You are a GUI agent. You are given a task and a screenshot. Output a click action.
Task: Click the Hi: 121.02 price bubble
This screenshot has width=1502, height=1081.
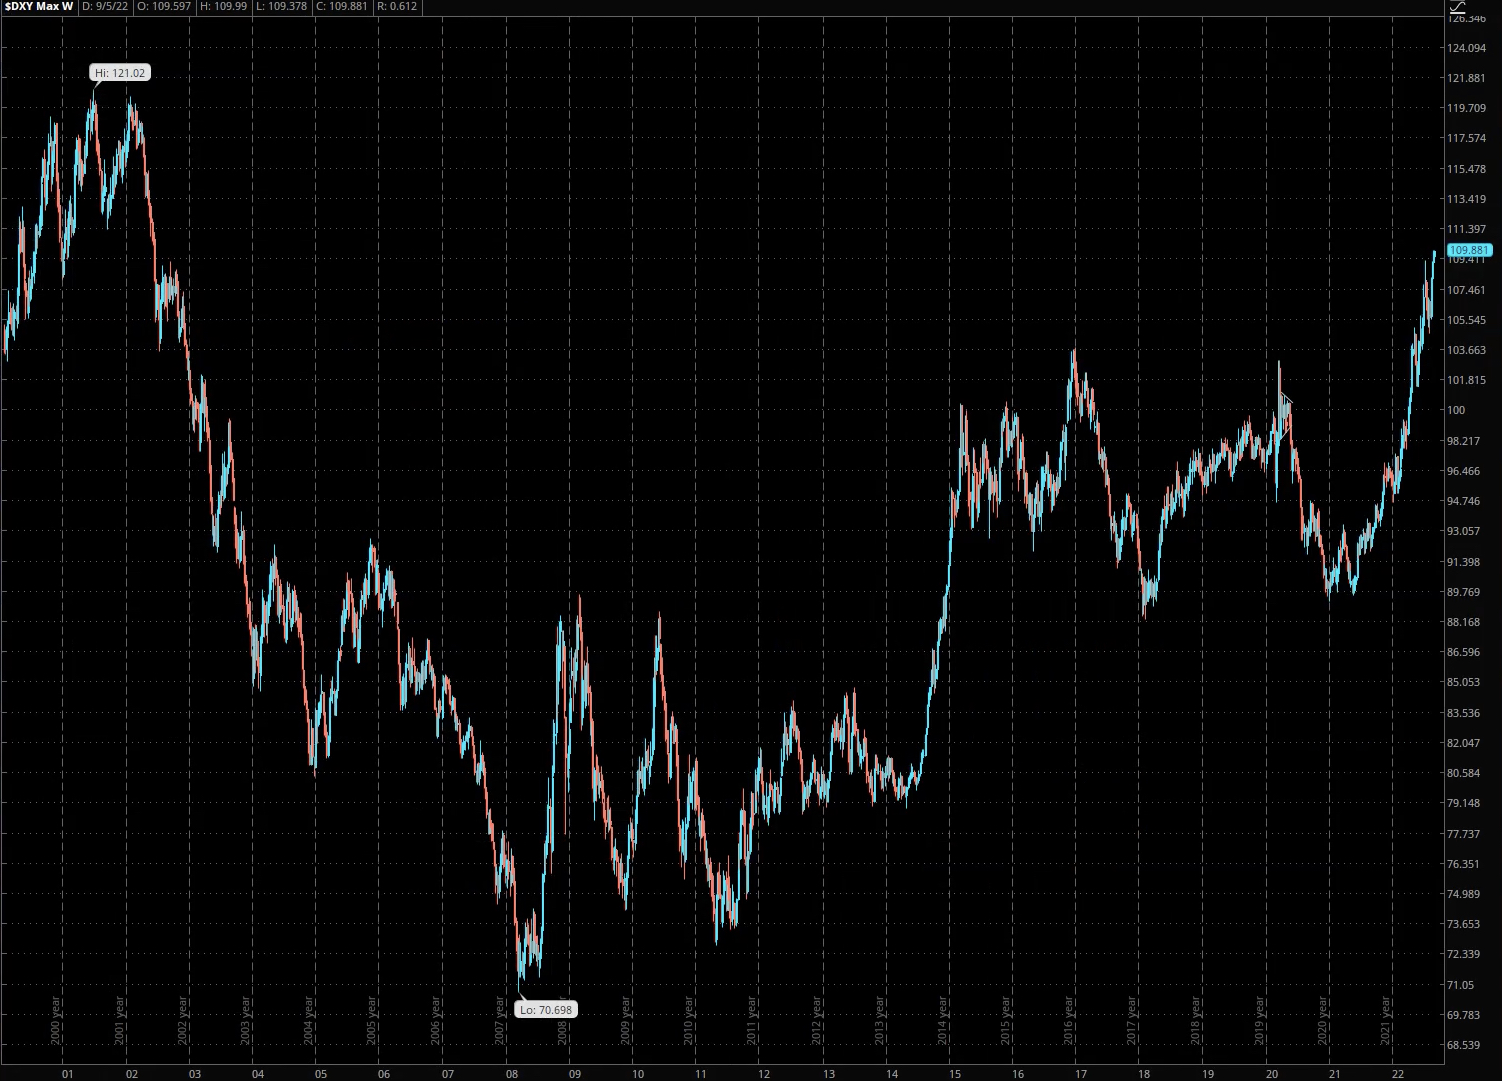tap(120, 73)
